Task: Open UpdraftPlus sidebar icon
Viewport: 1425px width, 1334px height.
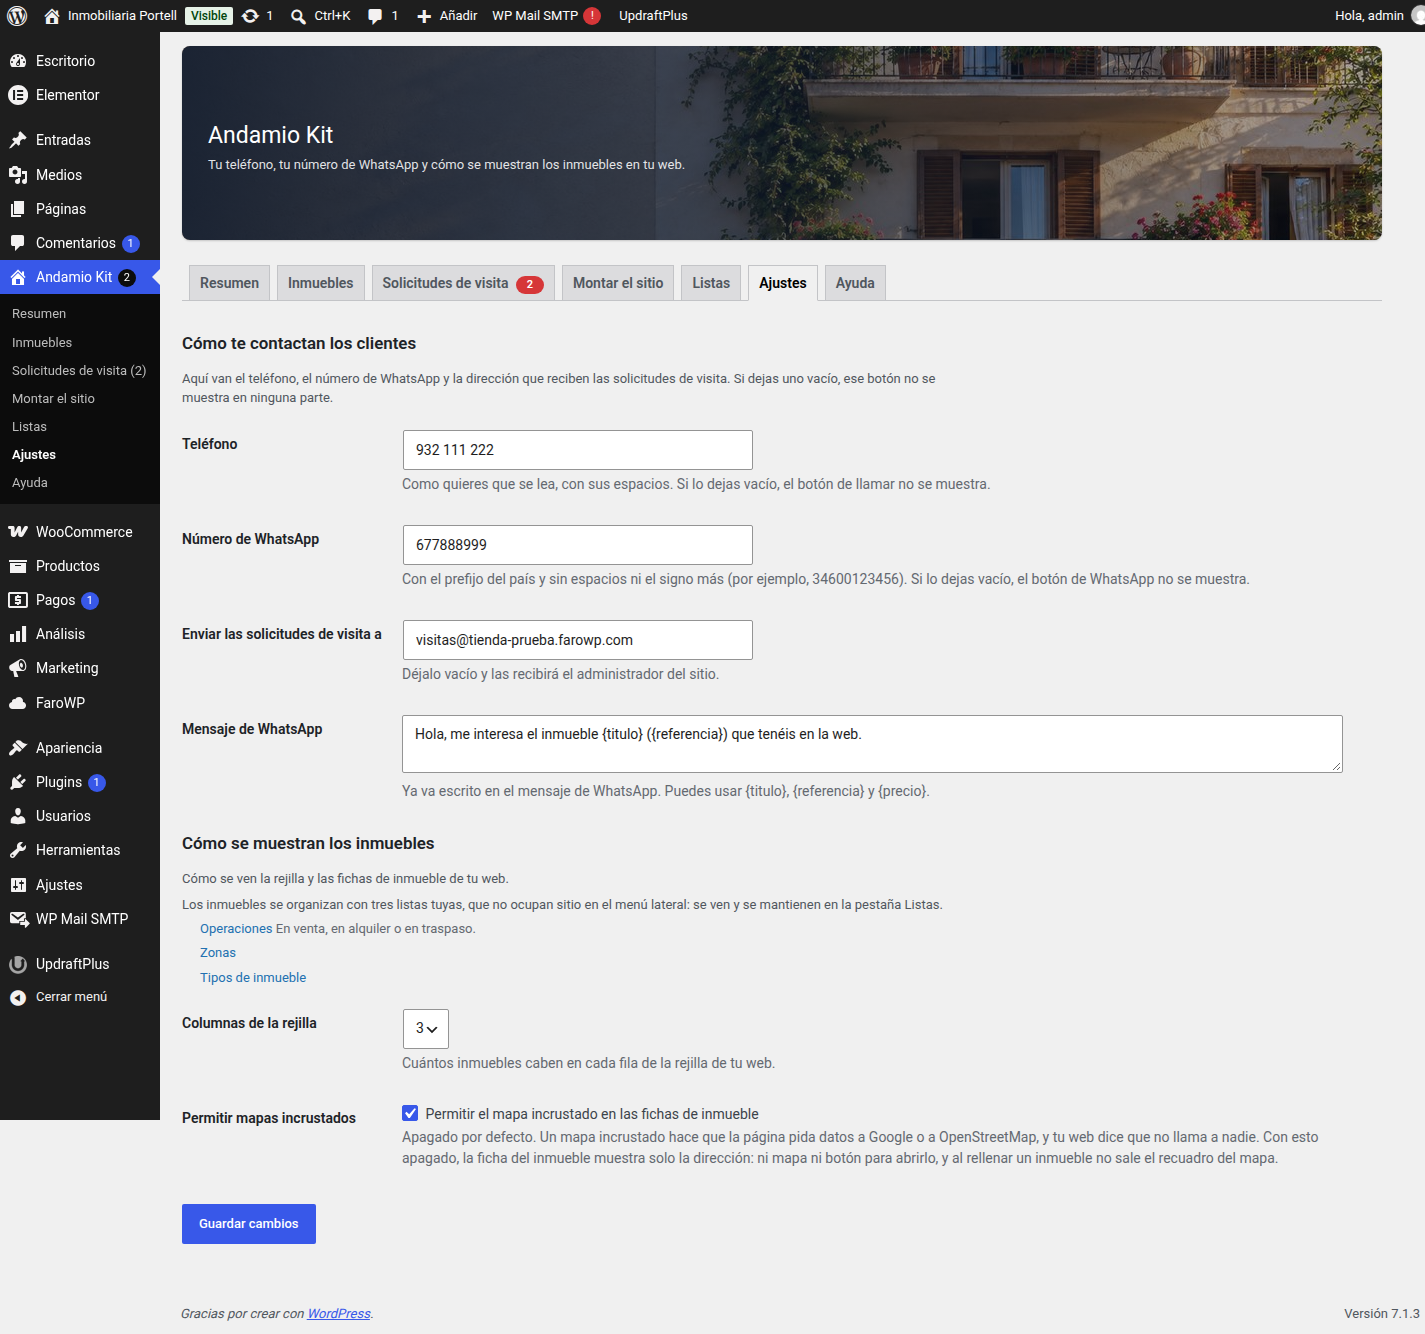Action: (x=18, y=964)
